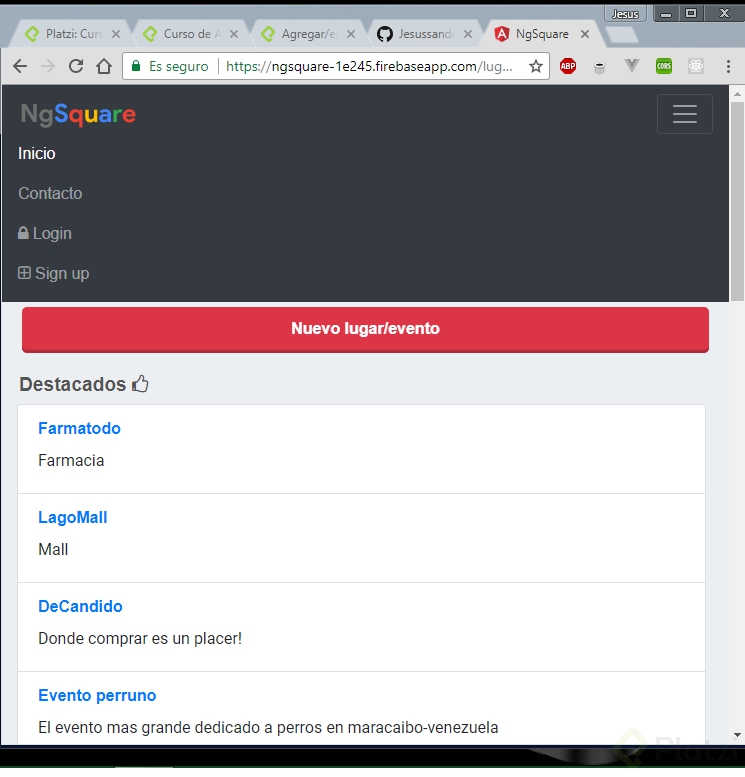Open the Login nav link
This screenshot has width=745, height=777.
[45, 233]
